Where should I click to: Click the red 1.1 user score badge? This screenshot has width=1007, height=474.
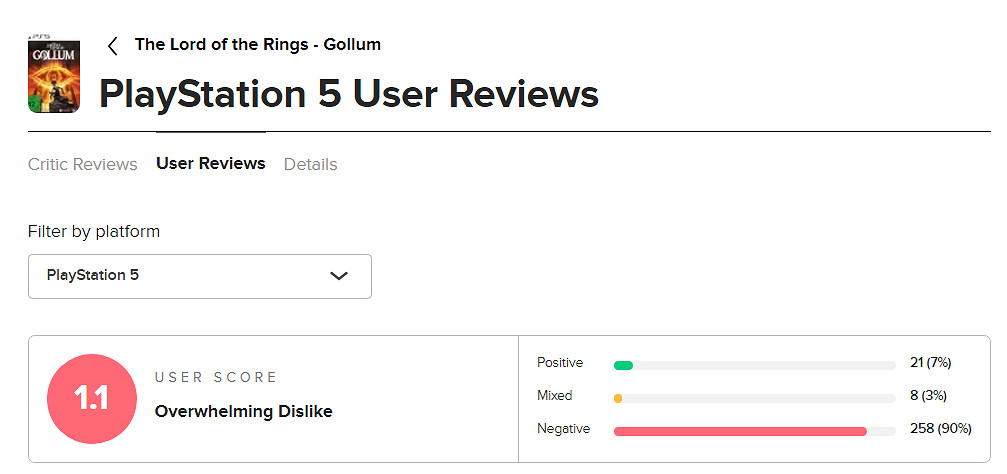[x=91, y=399]
